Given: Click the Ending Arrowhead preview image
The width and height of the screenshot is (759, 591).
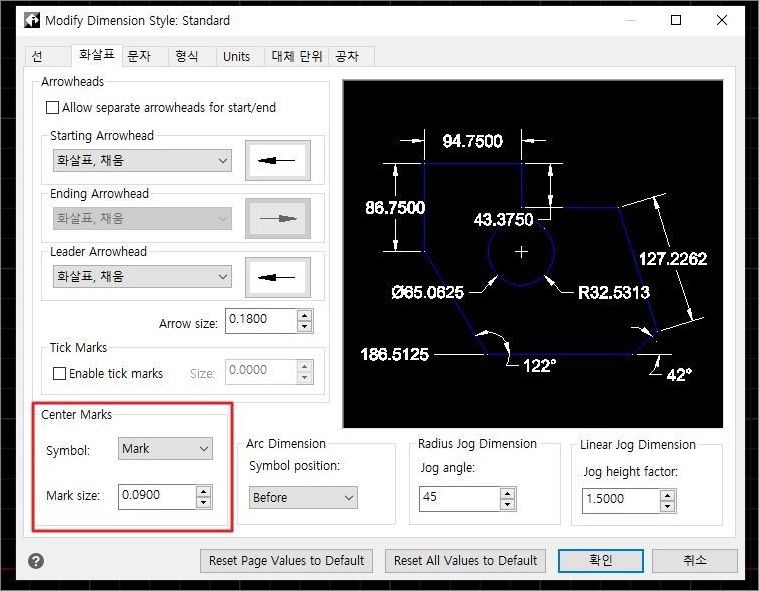Looking at the screenshot, I should (x=277, y=218).
